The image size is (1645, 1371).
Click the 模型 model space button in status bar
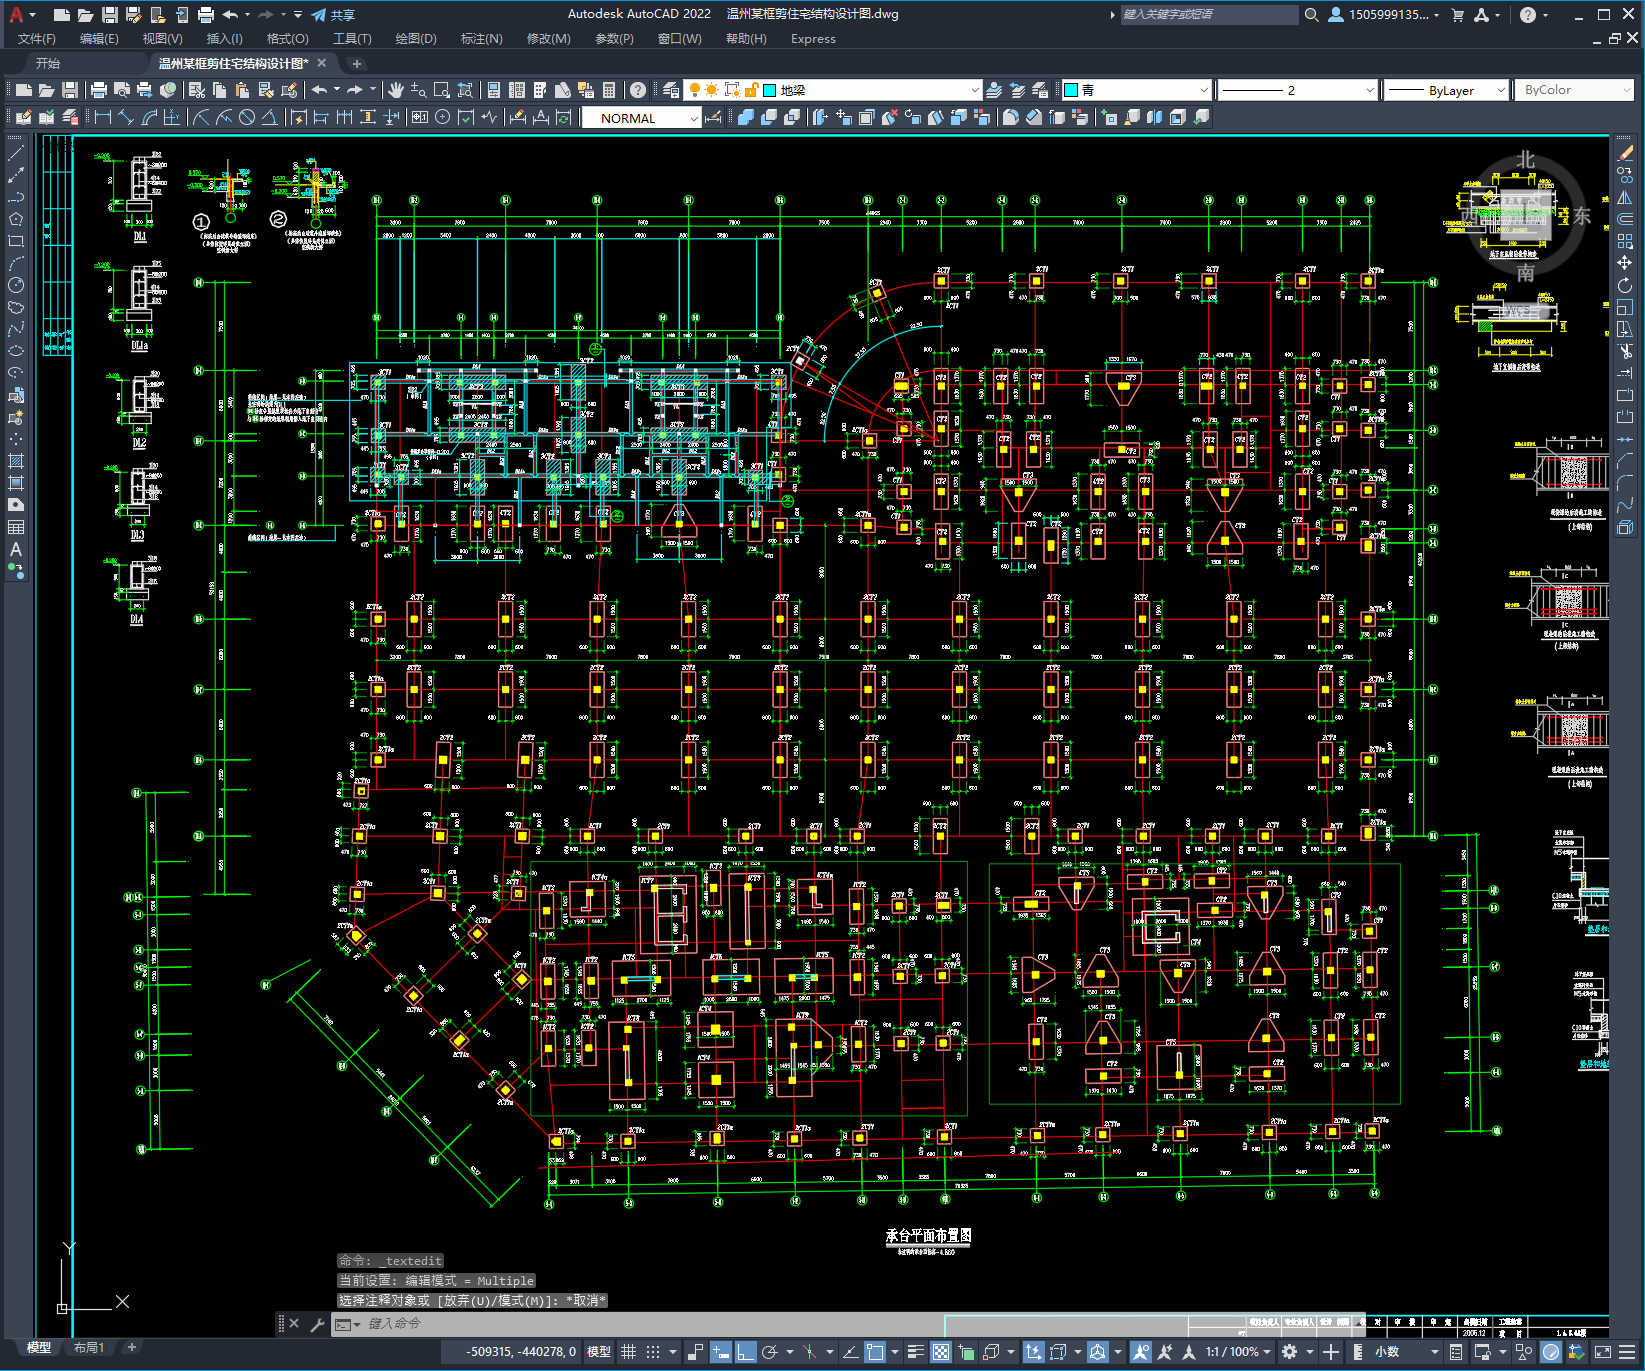pos(599,1352)
